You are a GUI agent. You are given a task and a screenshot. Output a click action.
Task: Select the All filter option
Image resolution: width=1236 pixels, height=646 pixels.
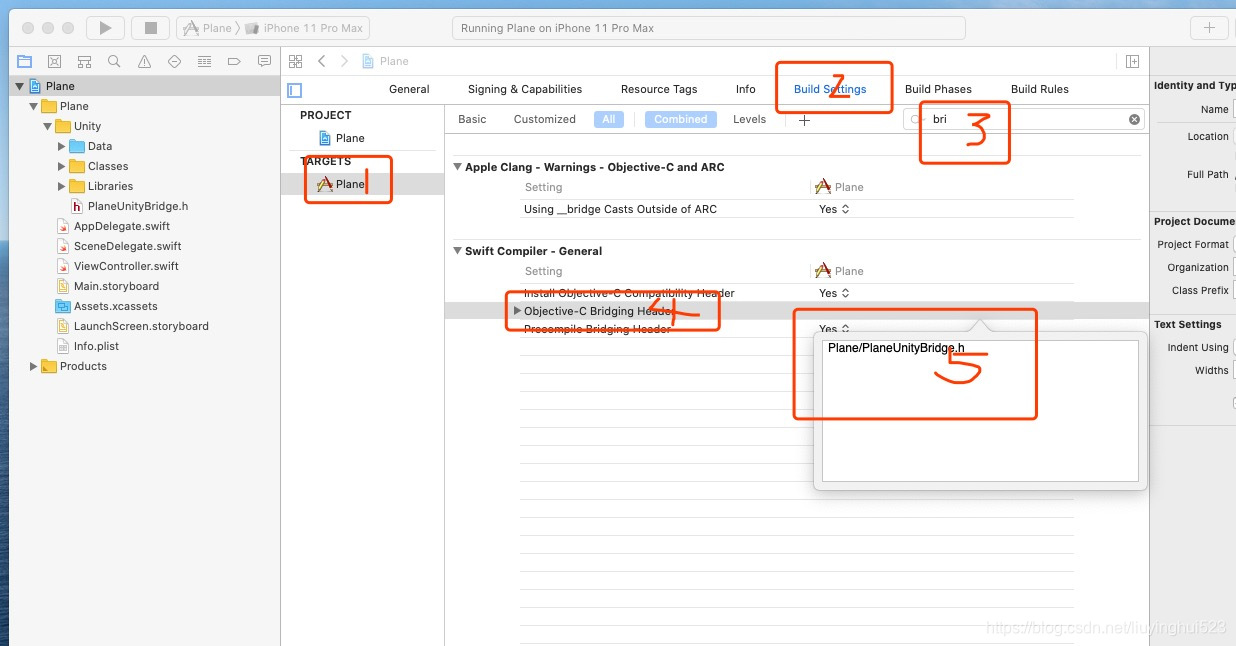point(608,119)
